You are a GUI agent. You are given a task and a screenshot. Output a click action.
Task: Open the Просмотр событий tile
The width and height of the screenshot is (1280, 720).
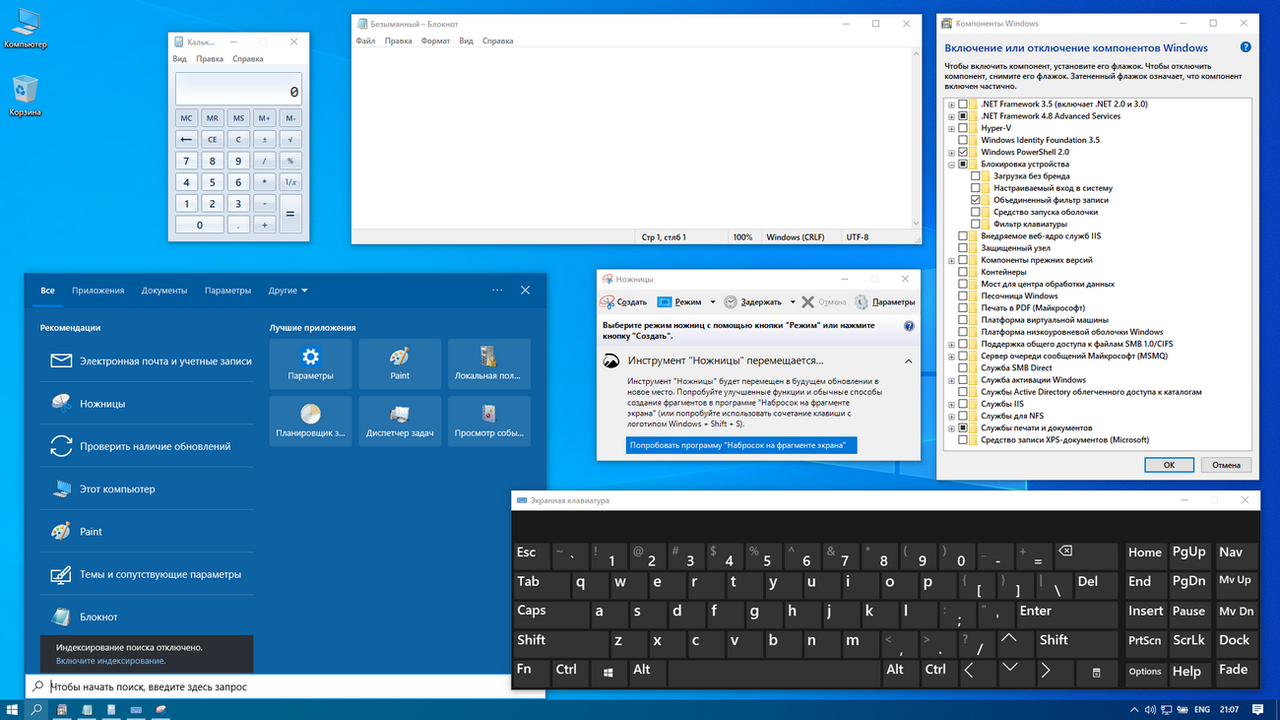pyautogui.click(x=489, y=421)
